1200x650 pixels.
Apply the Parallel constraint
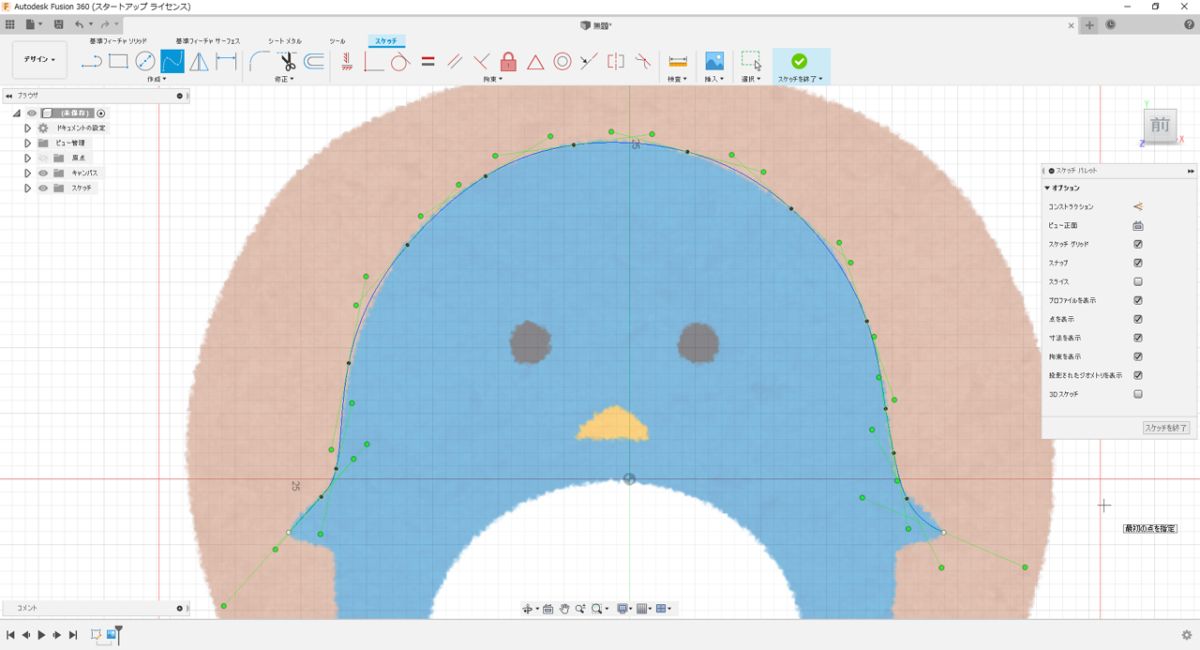point(454,62)
